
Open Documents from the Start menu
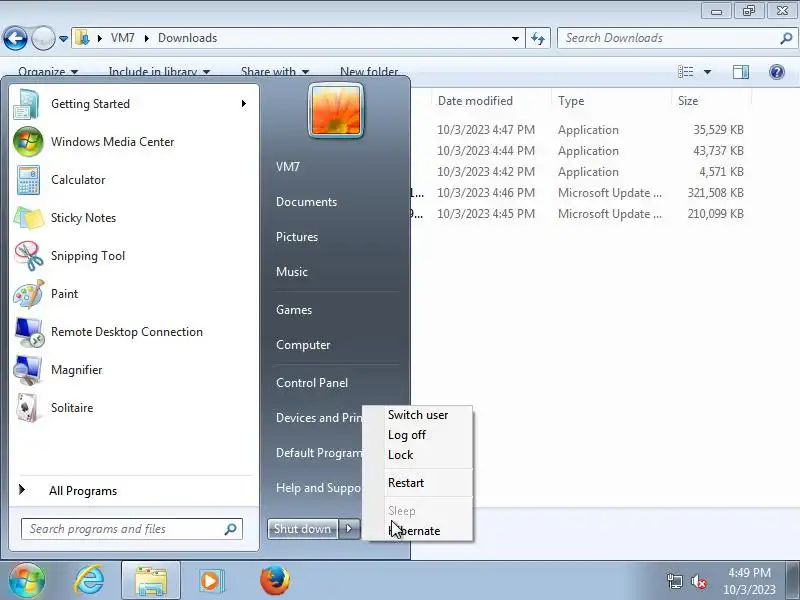(307, 202)
